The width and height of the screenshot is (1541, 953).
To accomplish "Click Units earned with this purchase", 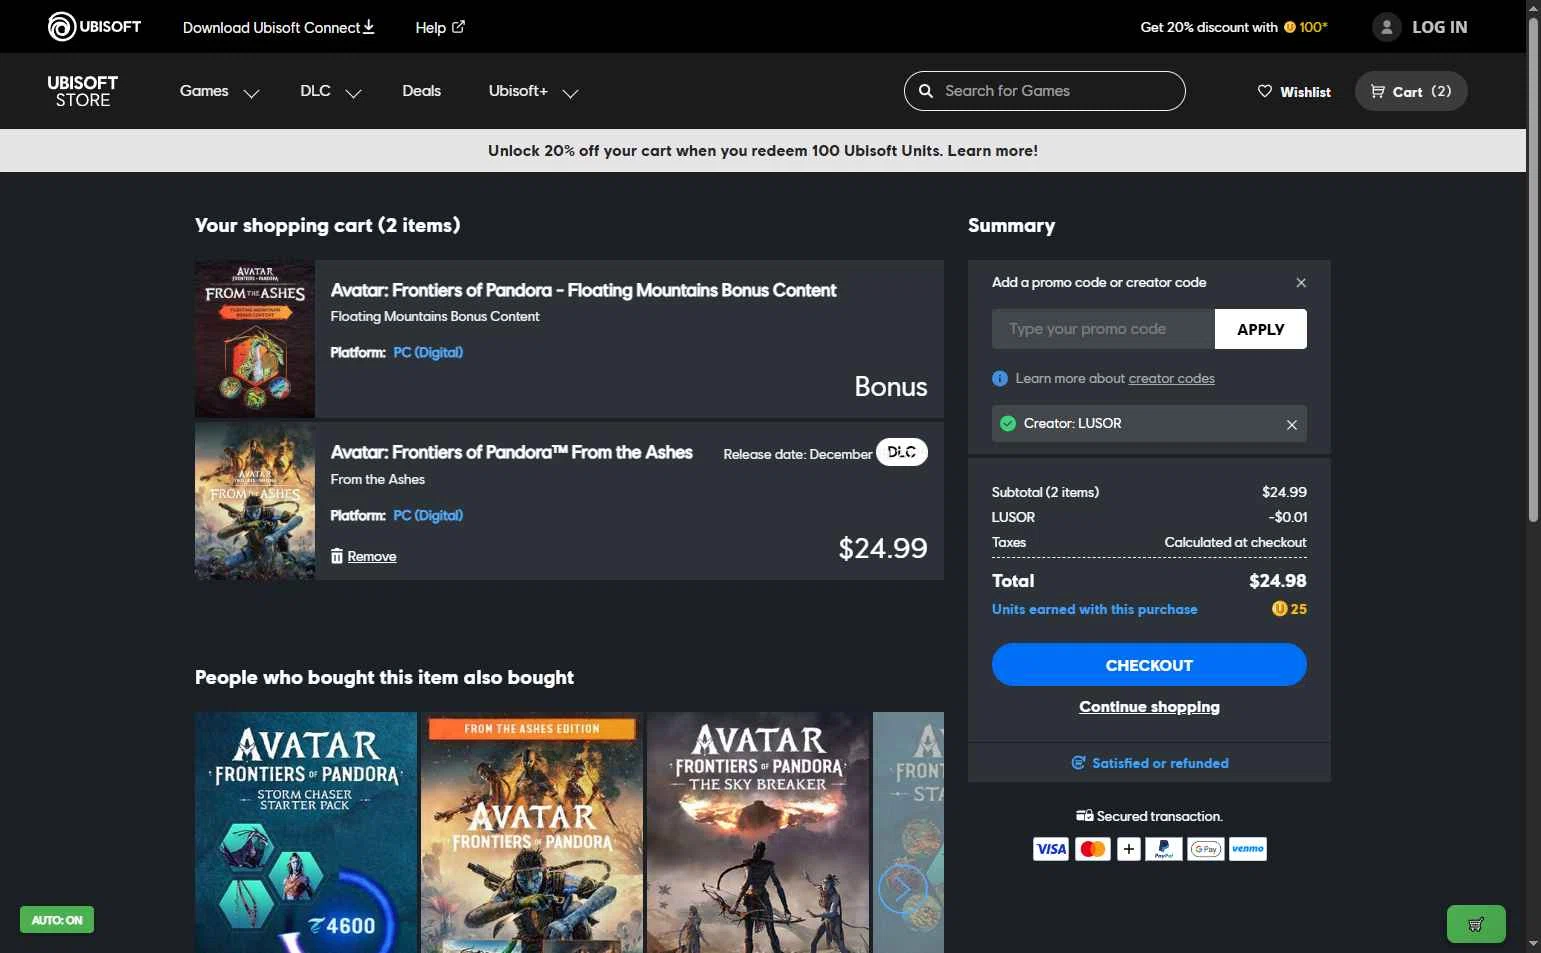I will tap(1094, 609).
